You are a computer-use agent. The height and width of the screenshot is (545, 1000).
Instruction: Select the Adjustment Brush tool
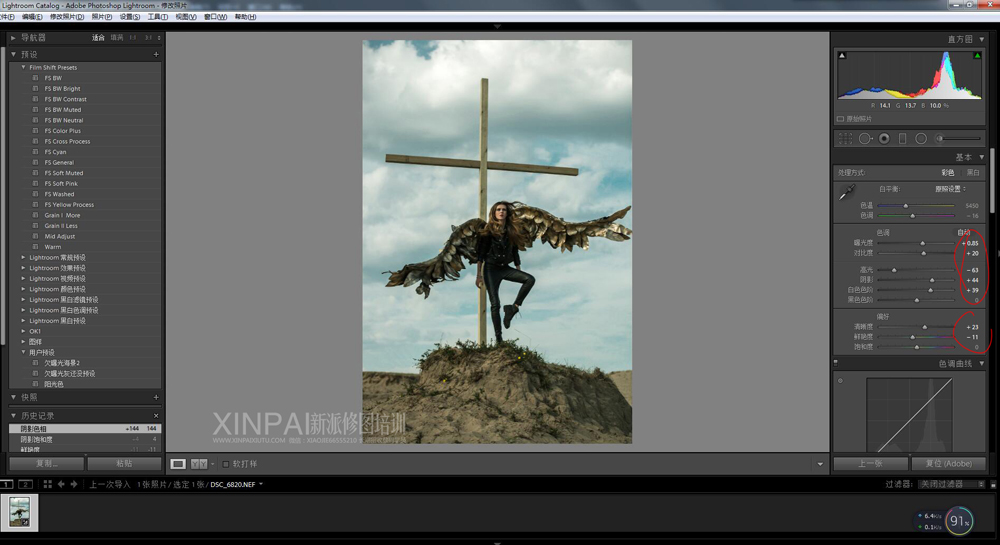pyautogui.click(x=958, y=138)
